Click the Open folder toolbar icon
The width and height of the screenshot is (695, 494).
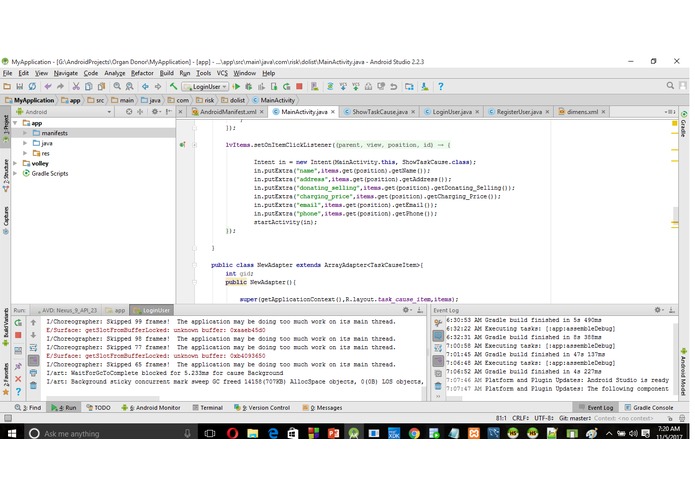click(7, 86)
